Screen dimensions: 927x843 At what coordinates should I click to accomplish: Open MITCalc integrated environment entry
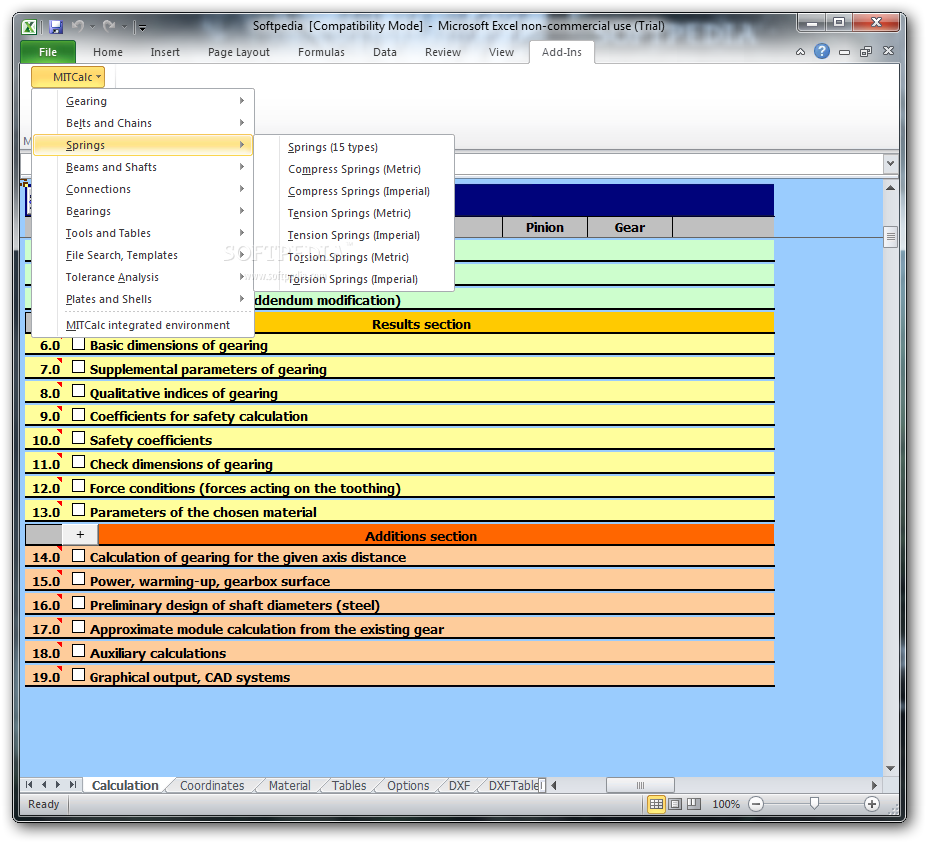[x=144, y=325]
